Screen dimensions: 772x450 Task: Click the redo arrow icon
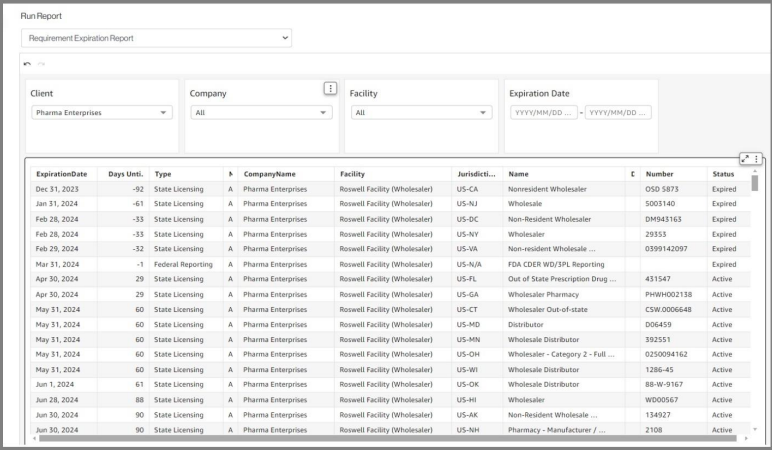(41, 64)
